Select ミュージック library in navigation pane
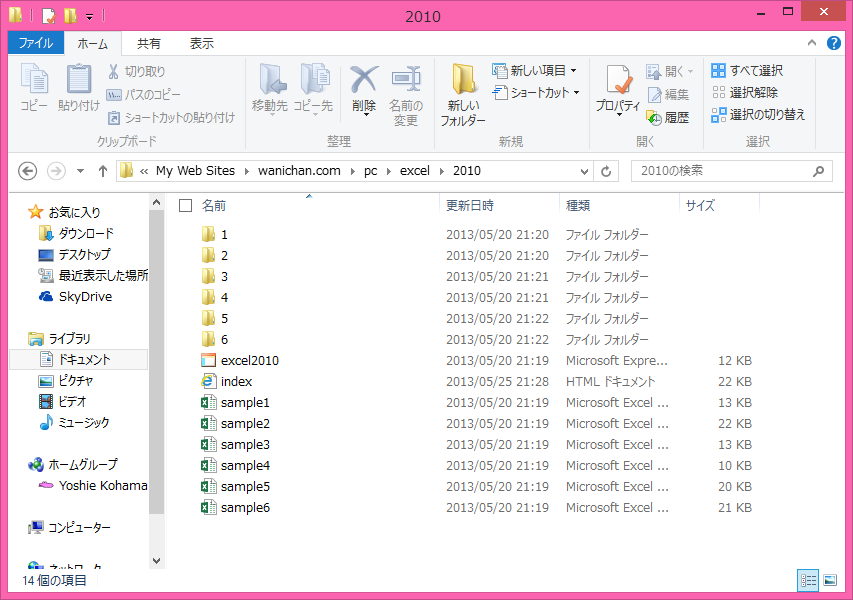 (x=75, y=423)
